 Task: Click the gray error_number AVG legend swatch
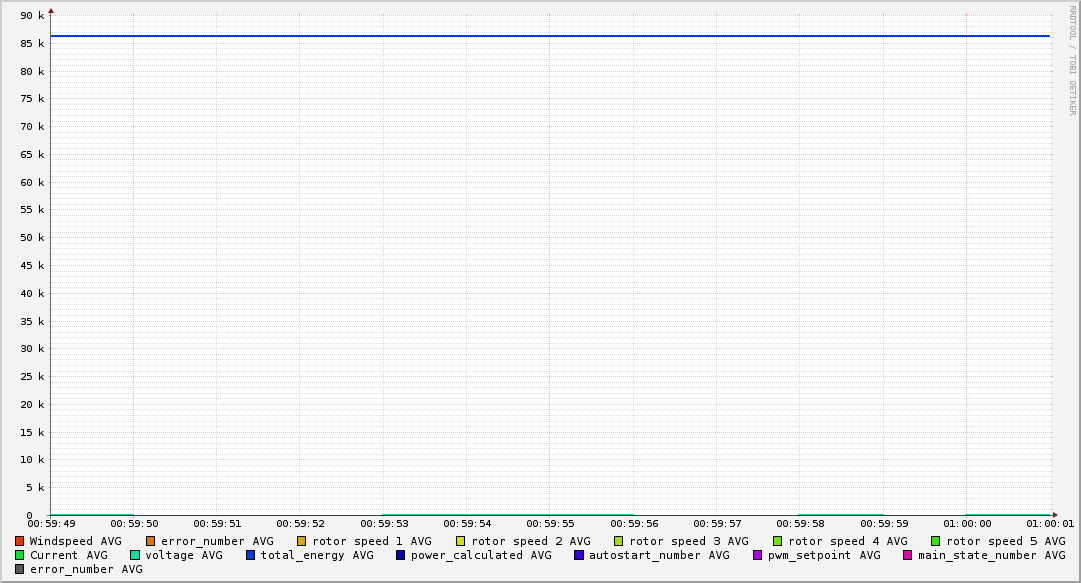(20, 569)
